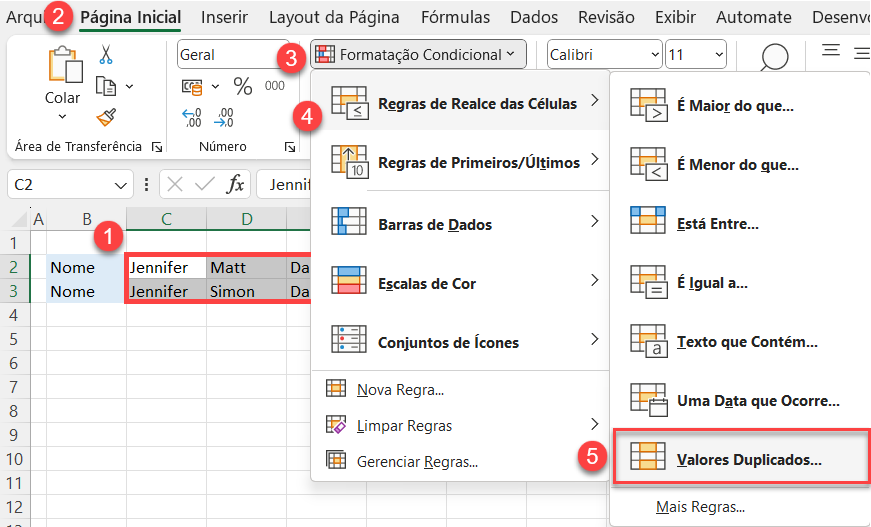The width and height of the screenshot is (871, 527).
Task: Click the Uma Data que Ocorre icon
Action: tap(648, 400)
